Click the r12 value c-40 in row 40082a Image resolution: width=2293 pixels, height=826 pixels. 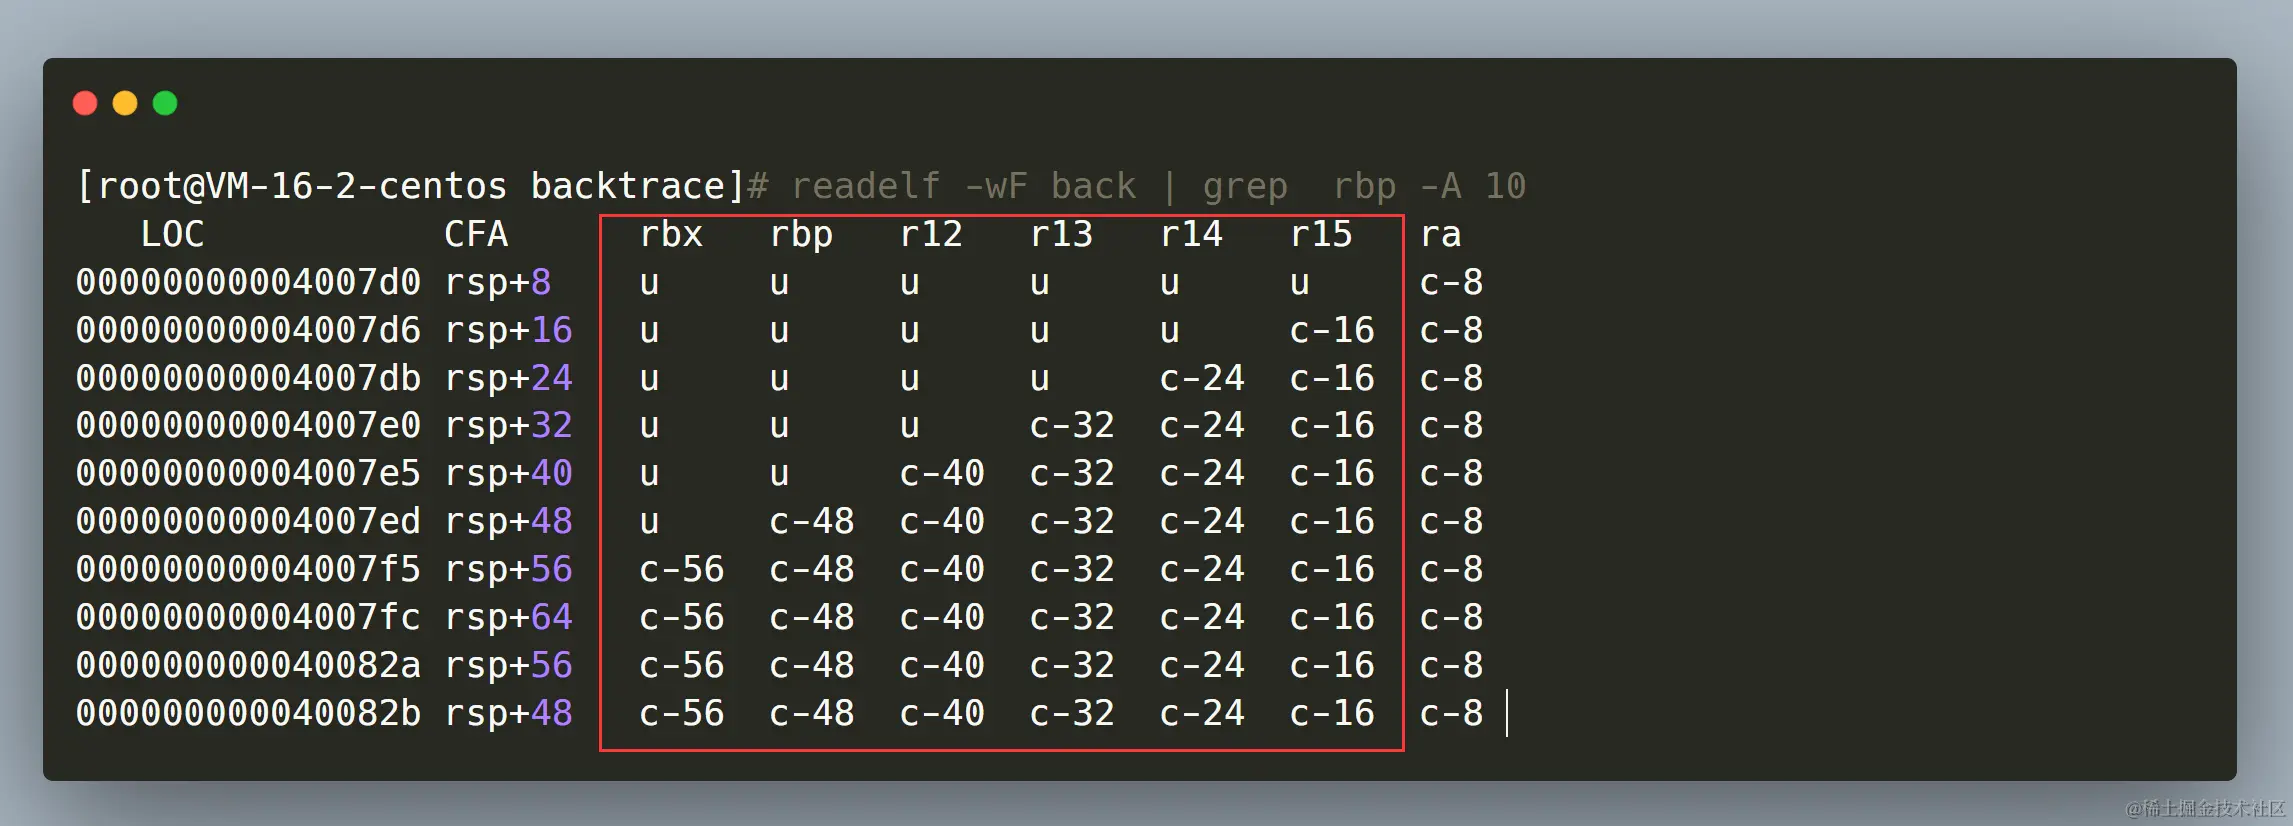click(x=942, y=665)
